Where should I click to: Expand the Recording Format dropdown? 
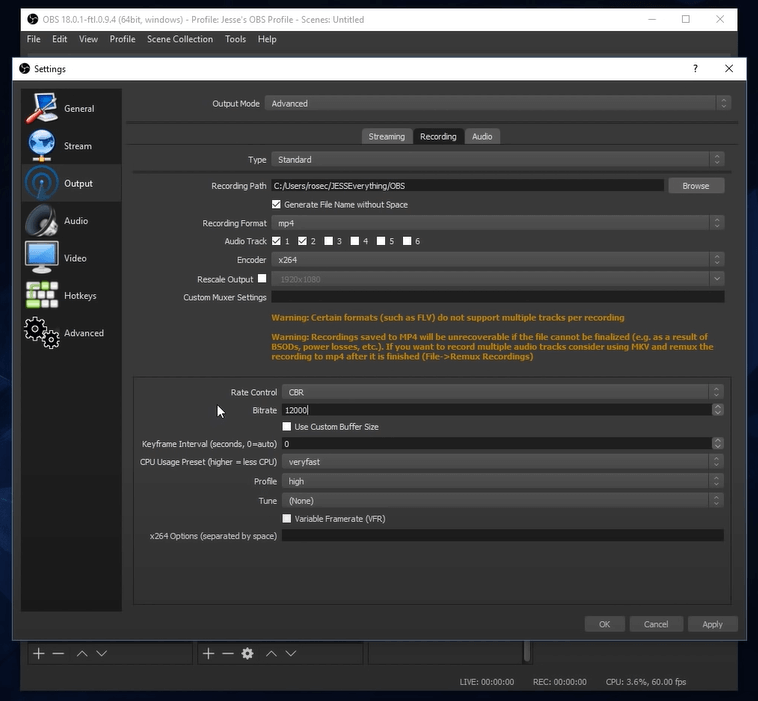pos(497,223)
